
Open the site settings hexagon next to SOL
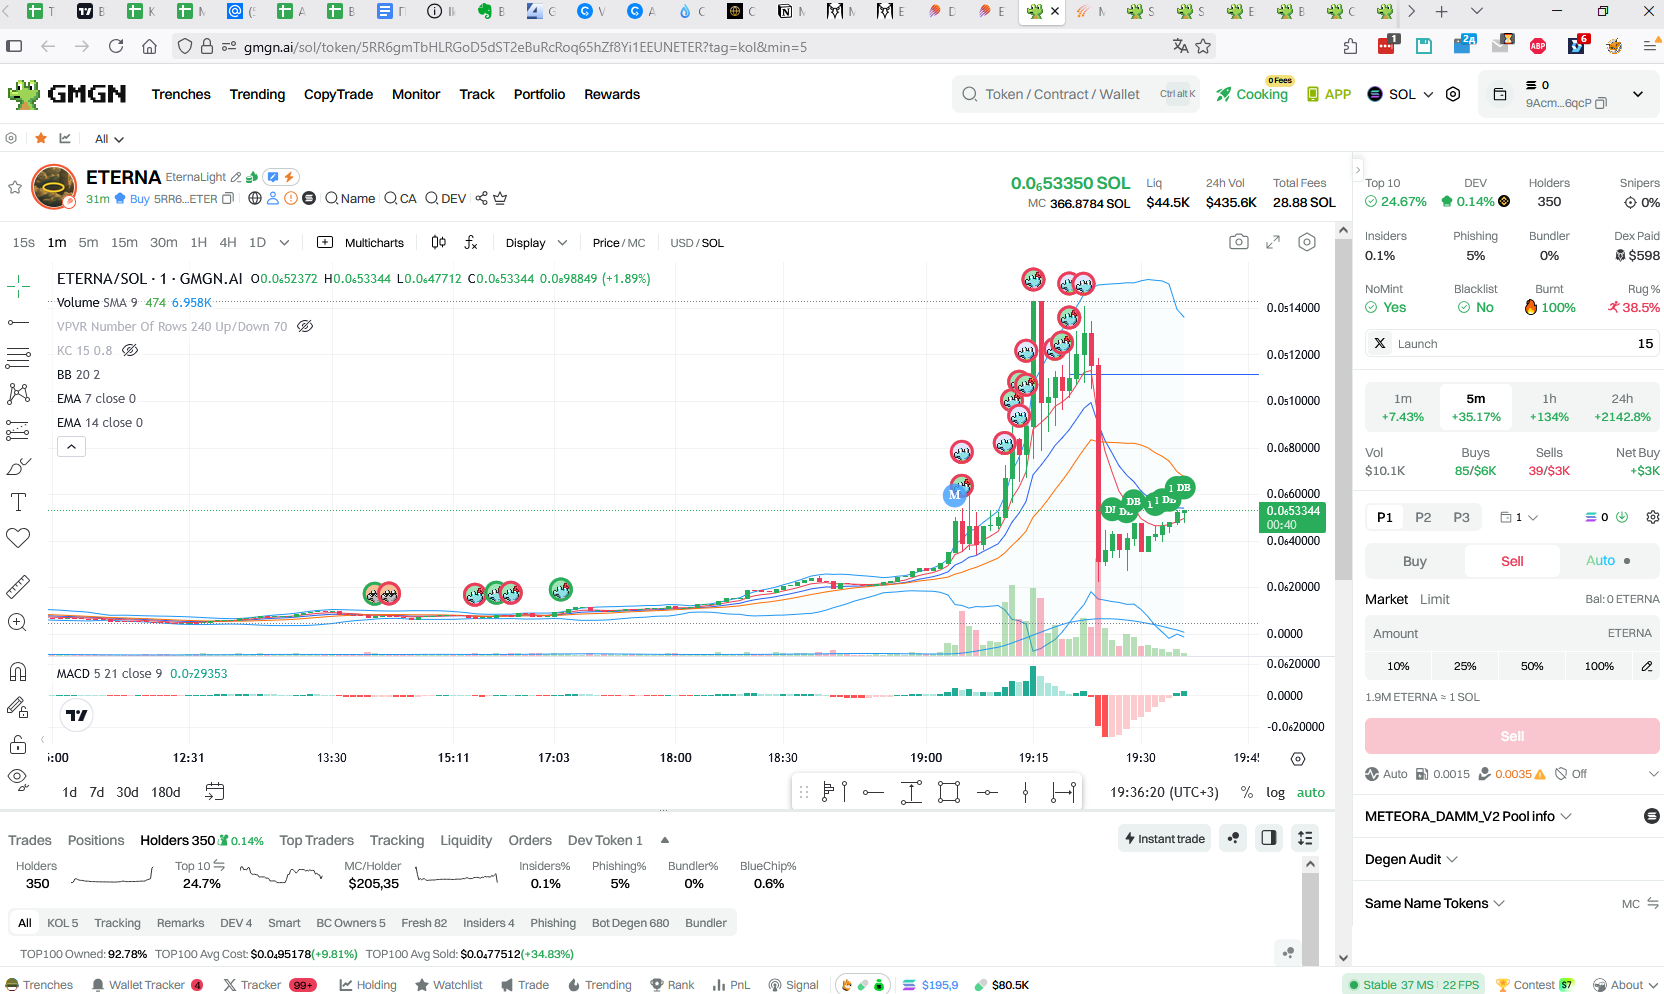coord(1453,94)
